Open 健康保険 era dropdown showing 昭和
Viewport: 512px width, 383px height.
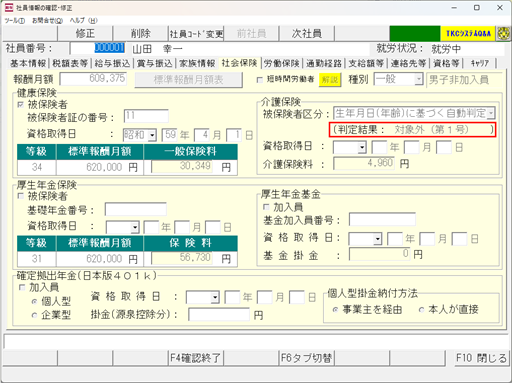coord(152,135)
